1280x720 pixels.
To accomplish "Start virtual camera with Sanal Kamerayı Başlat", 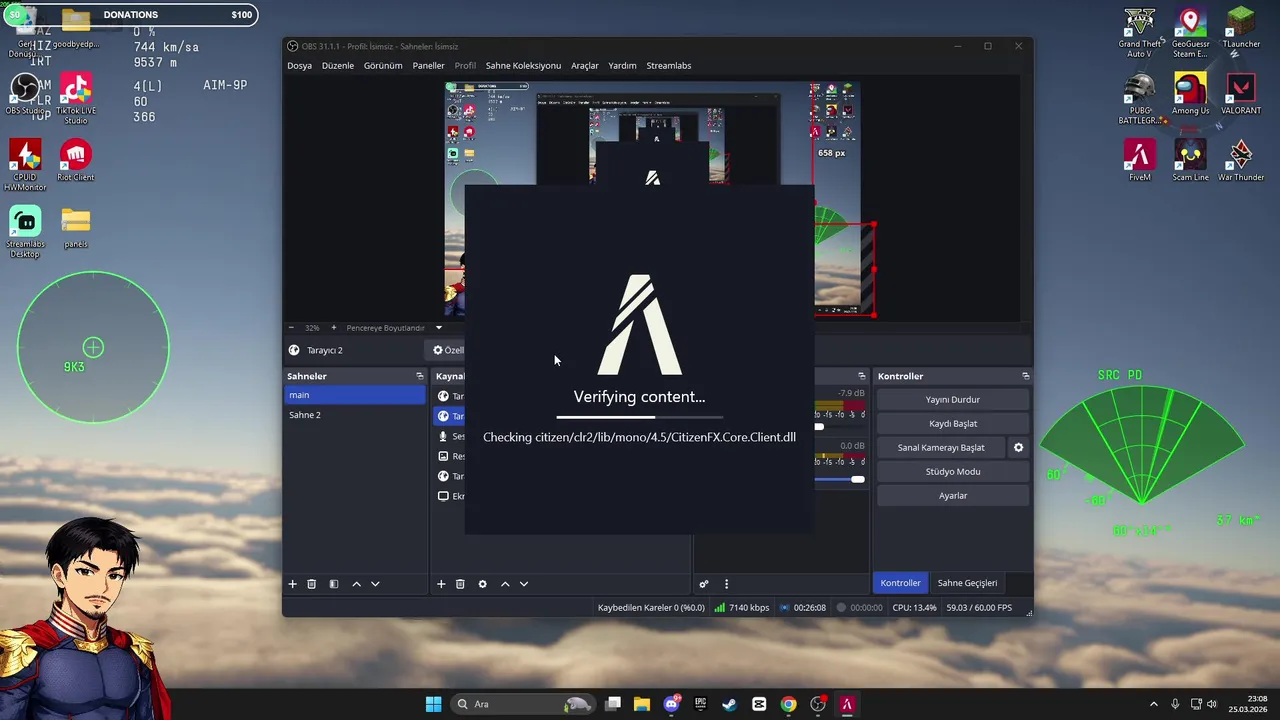I will tap(941, 448).
